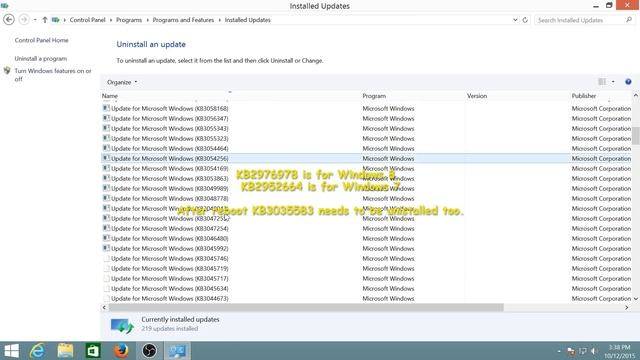Go up one level with up arrow

(44, 20)
